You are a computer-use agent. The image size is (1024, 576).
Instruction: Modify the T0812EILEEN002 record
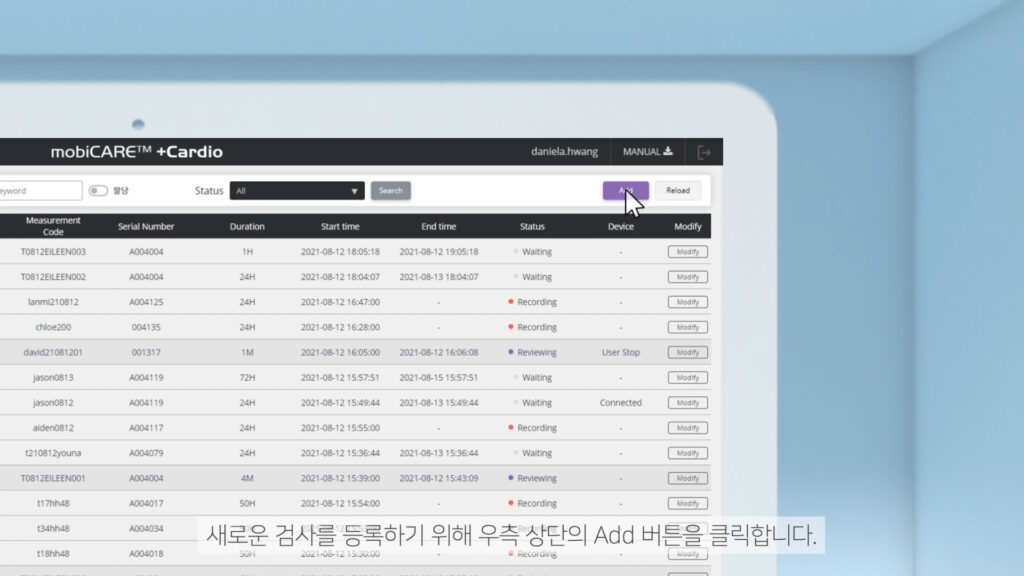[x=688, y=277]
